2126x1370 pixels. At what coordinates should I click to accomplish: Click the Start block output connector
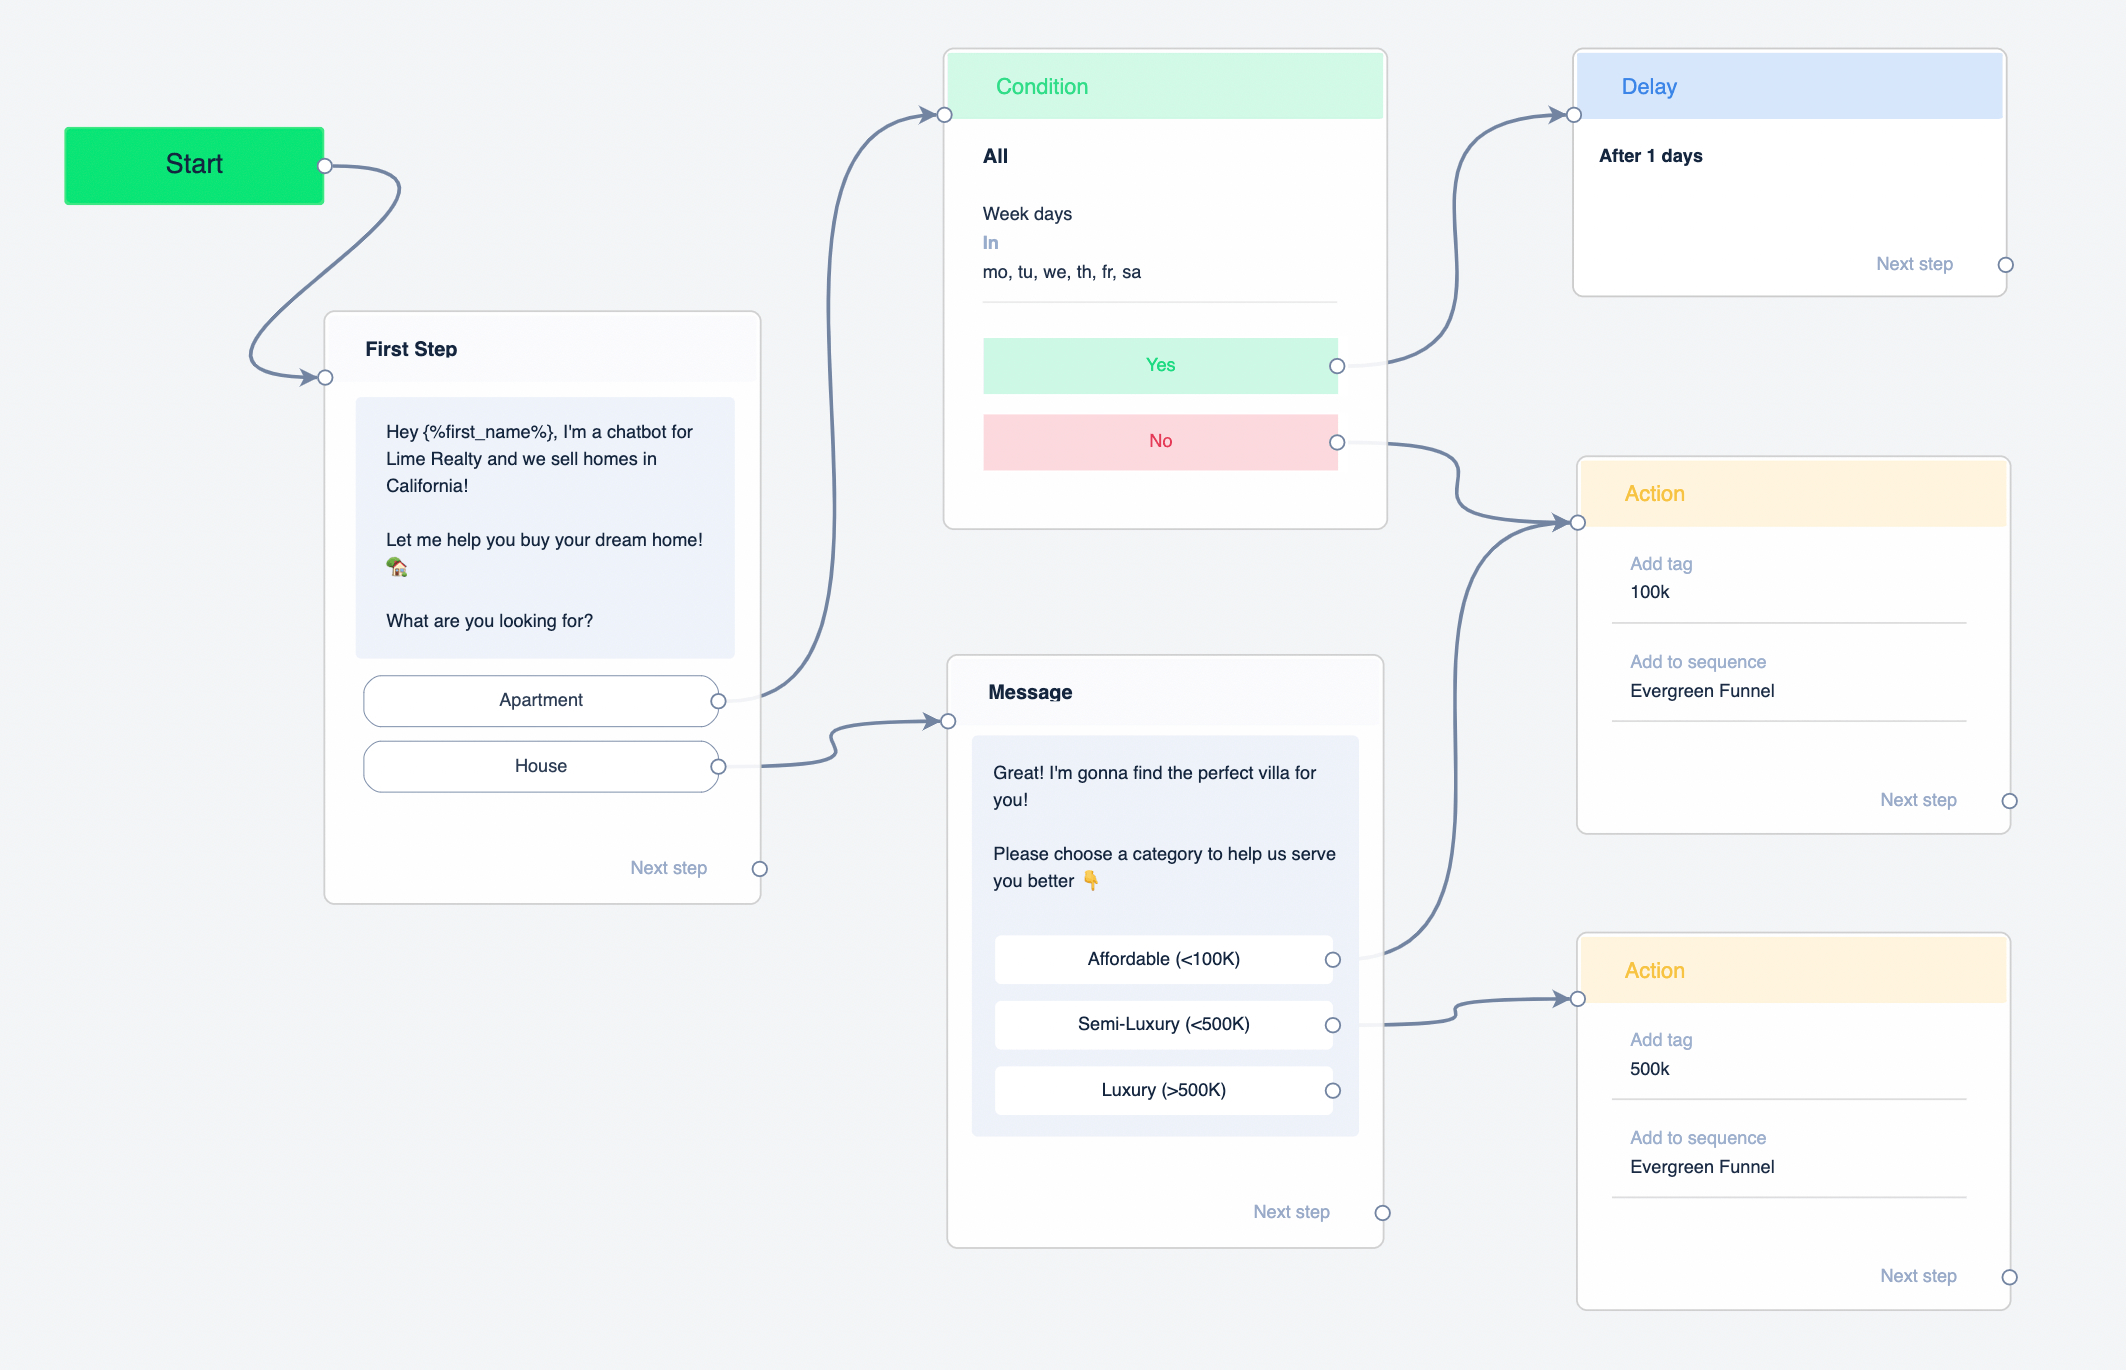(x=325, y=166)
